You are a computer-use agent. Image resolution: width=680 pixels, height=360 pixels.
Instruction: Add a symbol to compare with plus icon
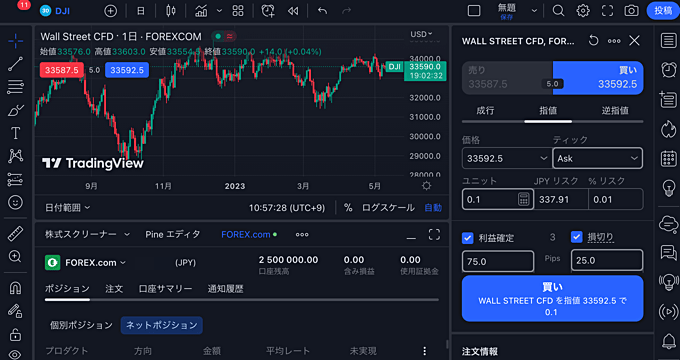111,11
